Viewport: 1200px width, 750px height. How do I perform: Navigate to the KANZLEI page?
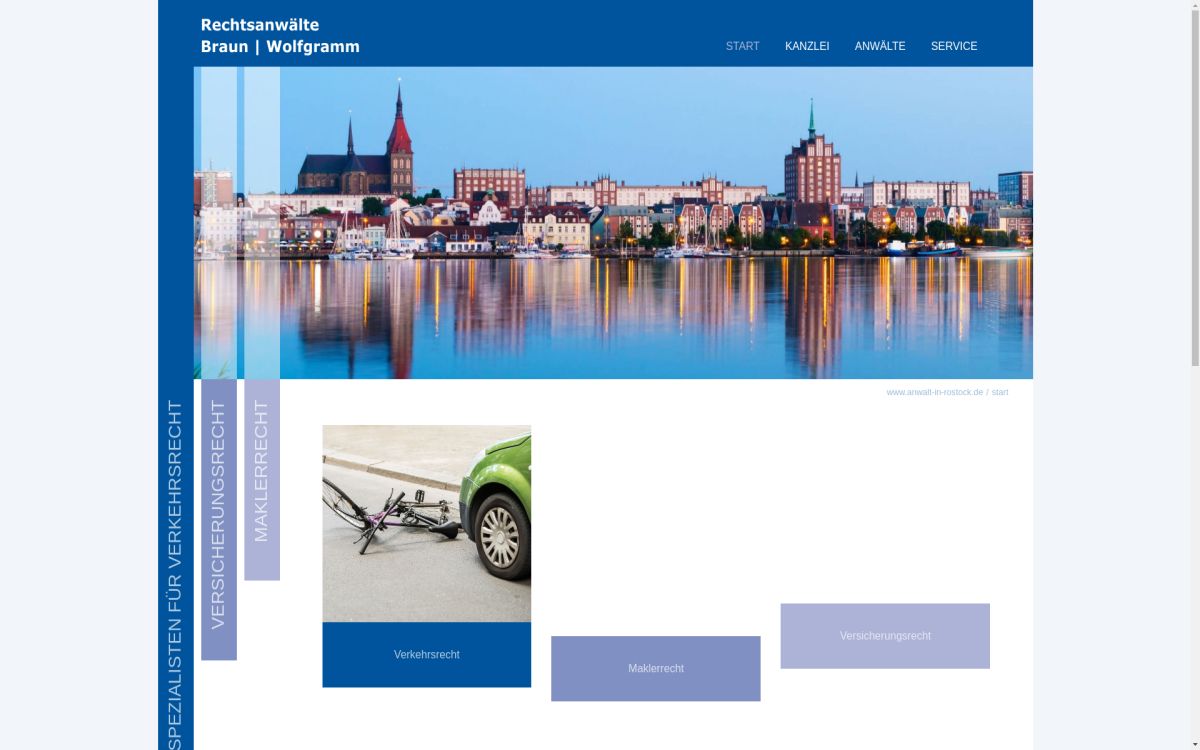(807, 46)
